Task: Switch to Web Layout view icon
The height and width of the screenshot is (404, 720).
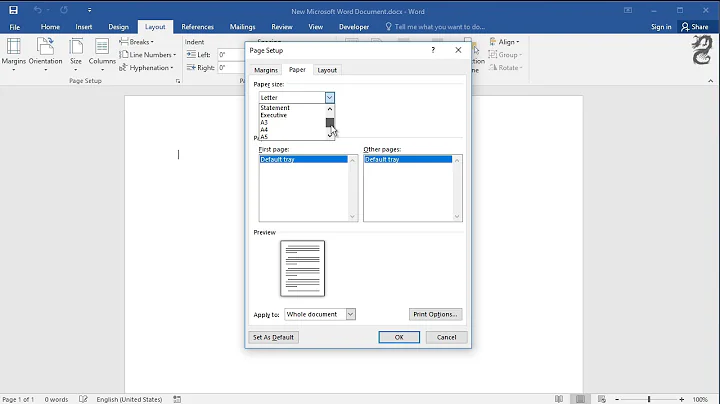Action: click(602, 399)
